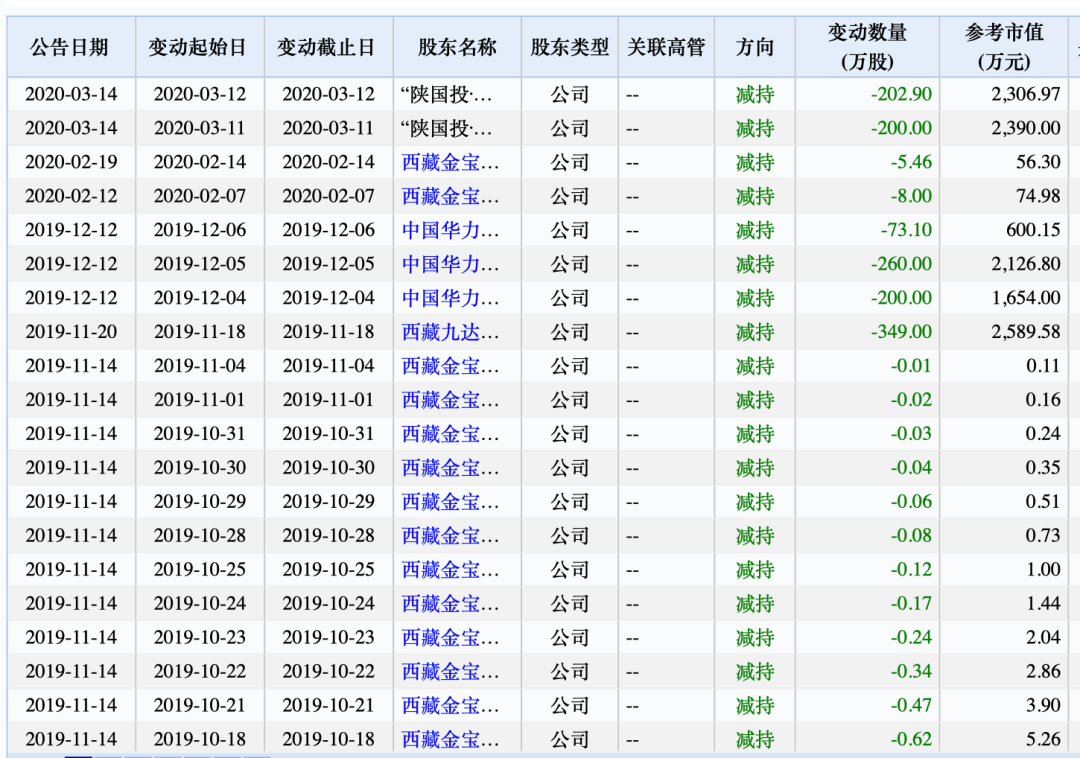Sort by 变动数量 (万股) header
Viewport: 1080px width, 758px height.
click(867, 47)
